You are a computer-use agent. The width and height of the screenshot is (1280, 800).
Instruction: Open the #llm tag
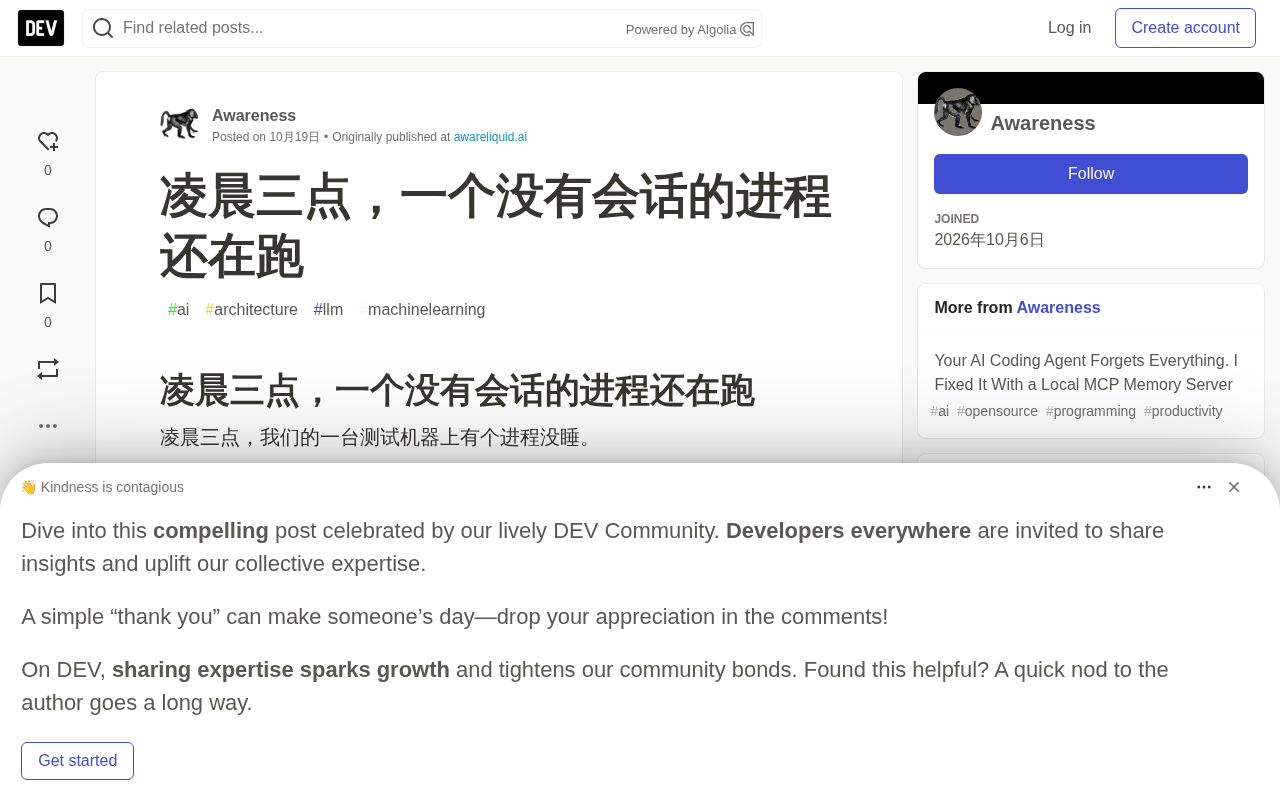tap(328, 310)
